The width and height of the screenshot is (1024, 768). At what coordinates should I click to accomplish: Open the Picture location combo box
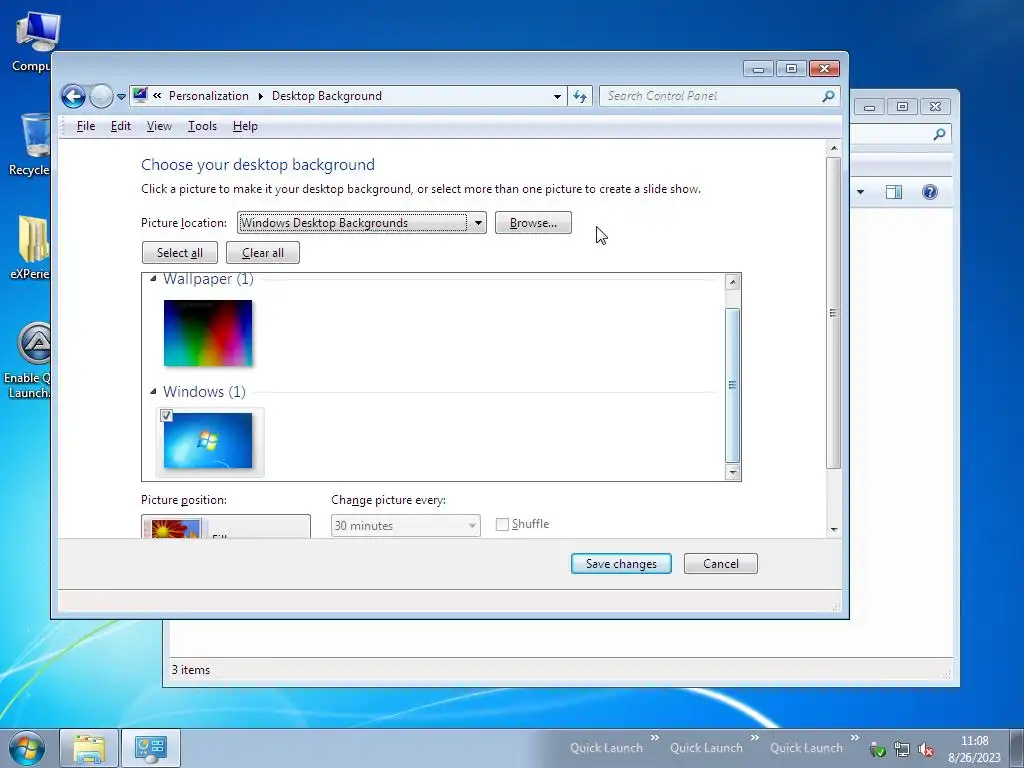tap(362, 223)
